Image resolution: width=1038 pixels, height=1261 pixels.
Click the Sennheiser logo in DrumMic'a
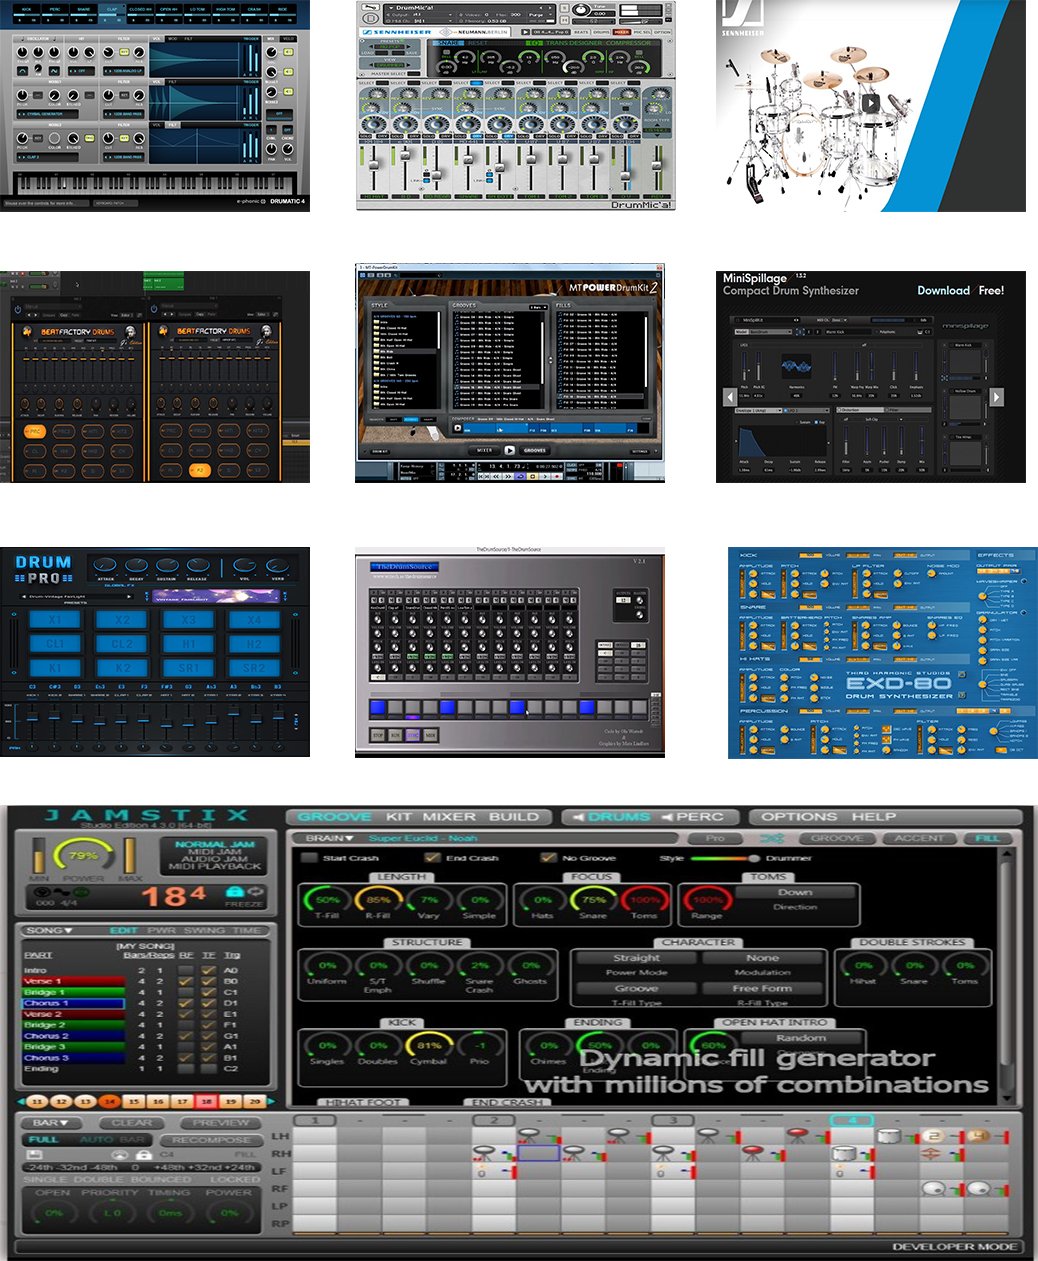point(397,32)
